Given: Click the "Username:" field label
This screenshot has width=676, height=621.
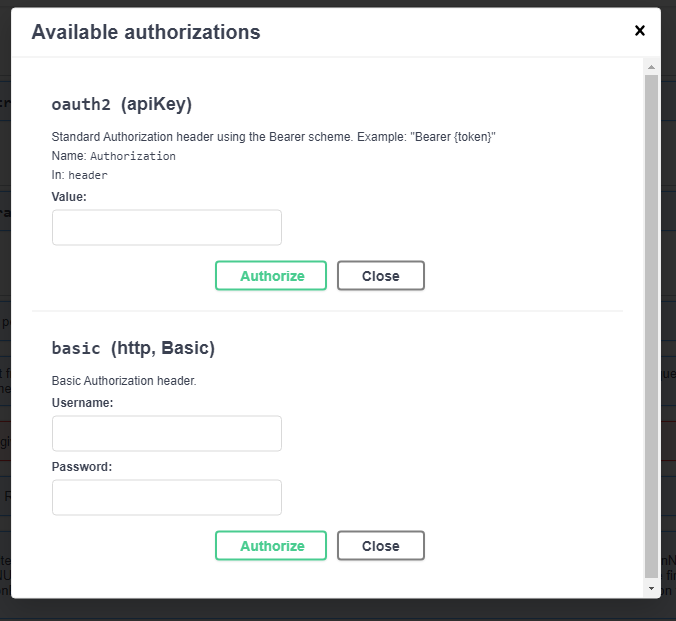Looking at the screenshot, I should click(x=82, y=402).
